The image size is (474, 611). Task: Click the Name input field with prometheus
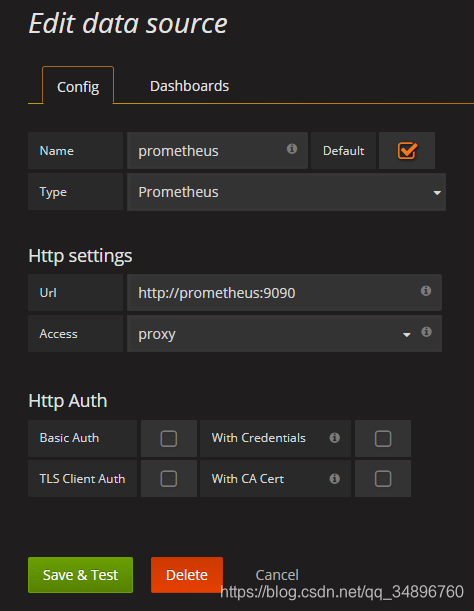[218, 150]
